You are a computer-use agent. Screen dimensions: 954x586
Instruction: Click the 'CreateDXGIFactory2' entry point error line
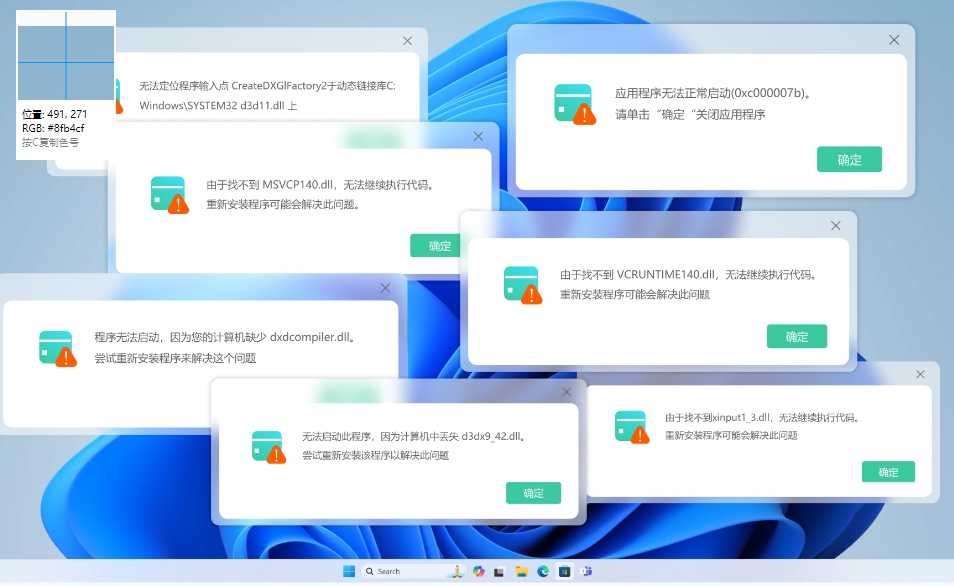click(x=267, y=86)
